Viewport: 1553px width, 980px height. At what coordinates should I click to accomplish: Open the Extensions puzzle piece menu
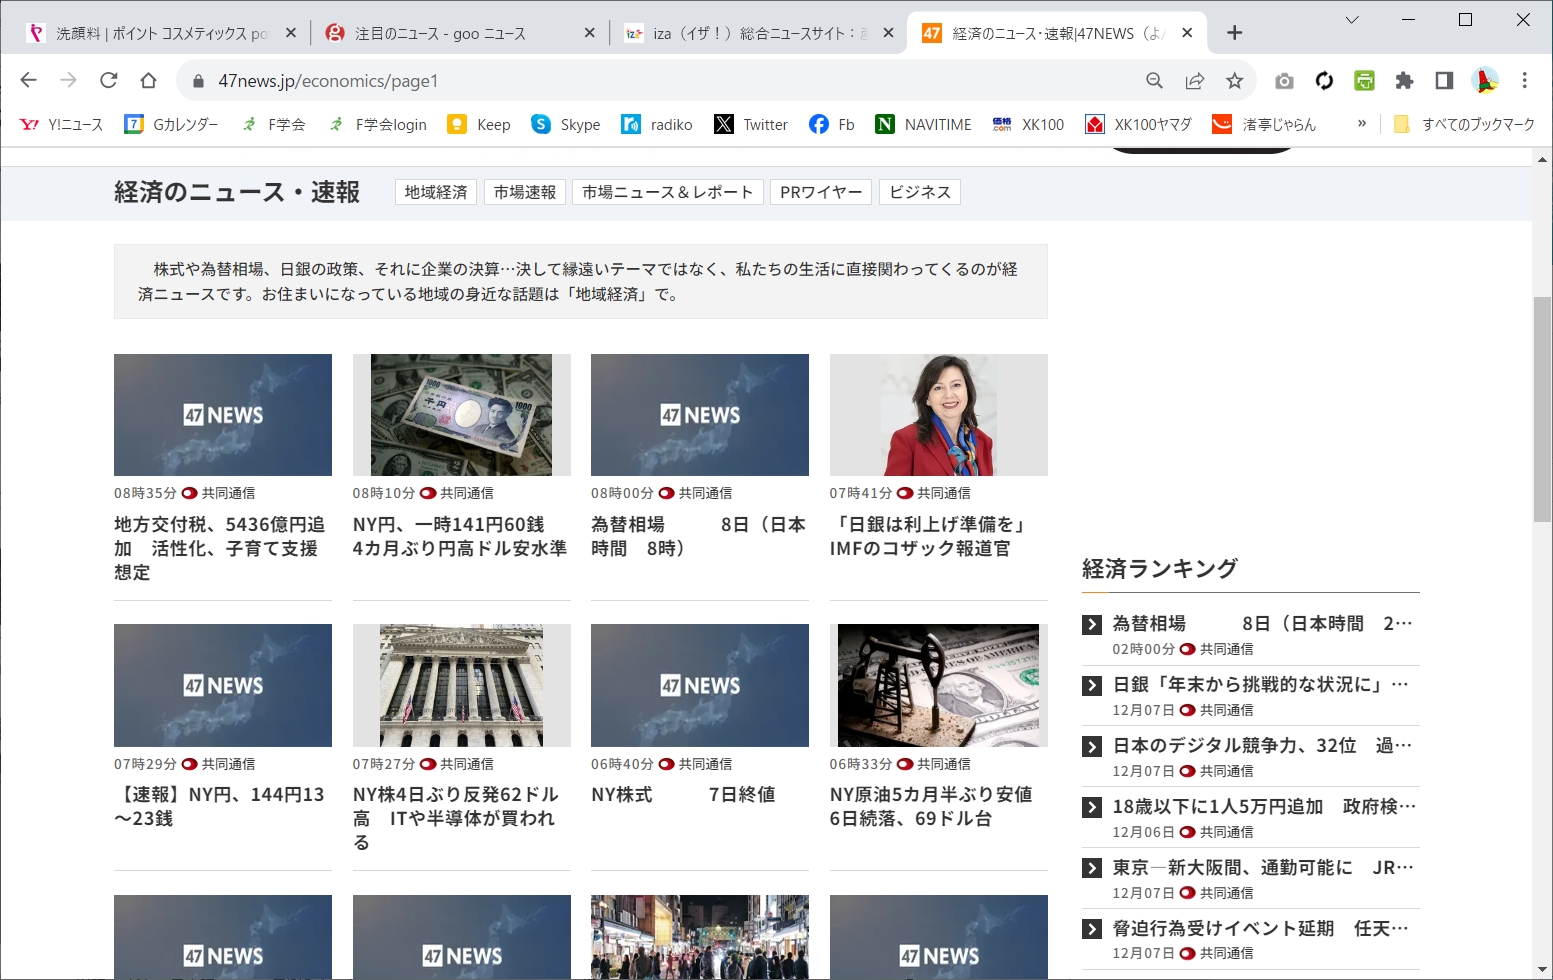coord(1404,81)
